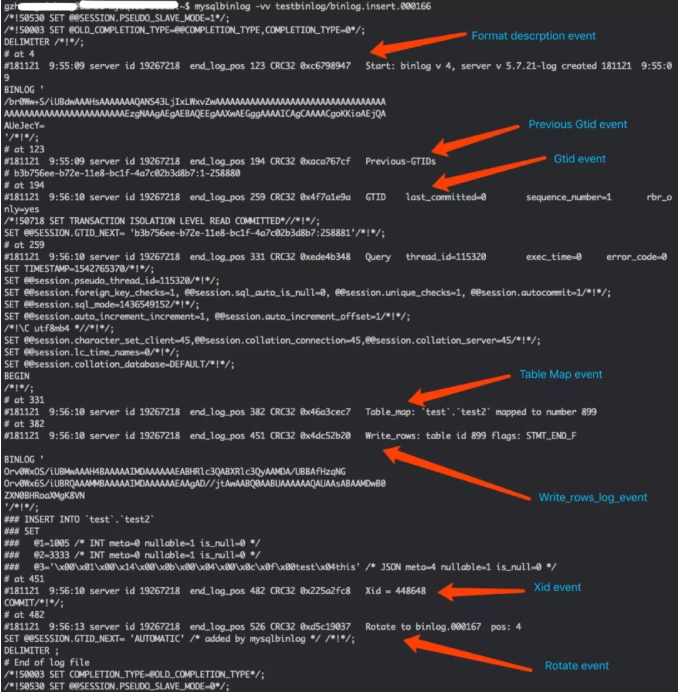
Task: Click the '# at 123' position line
Action: click(24, 149)
